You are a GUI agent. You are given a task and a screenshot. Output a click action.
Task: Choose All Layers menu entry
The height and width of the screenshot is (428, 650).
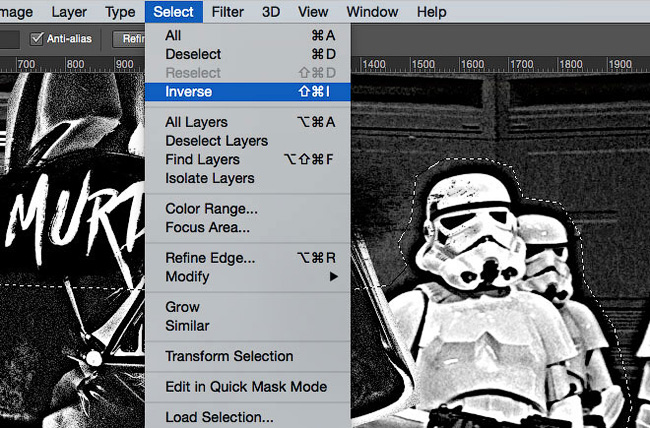click(x=248, y=122)
